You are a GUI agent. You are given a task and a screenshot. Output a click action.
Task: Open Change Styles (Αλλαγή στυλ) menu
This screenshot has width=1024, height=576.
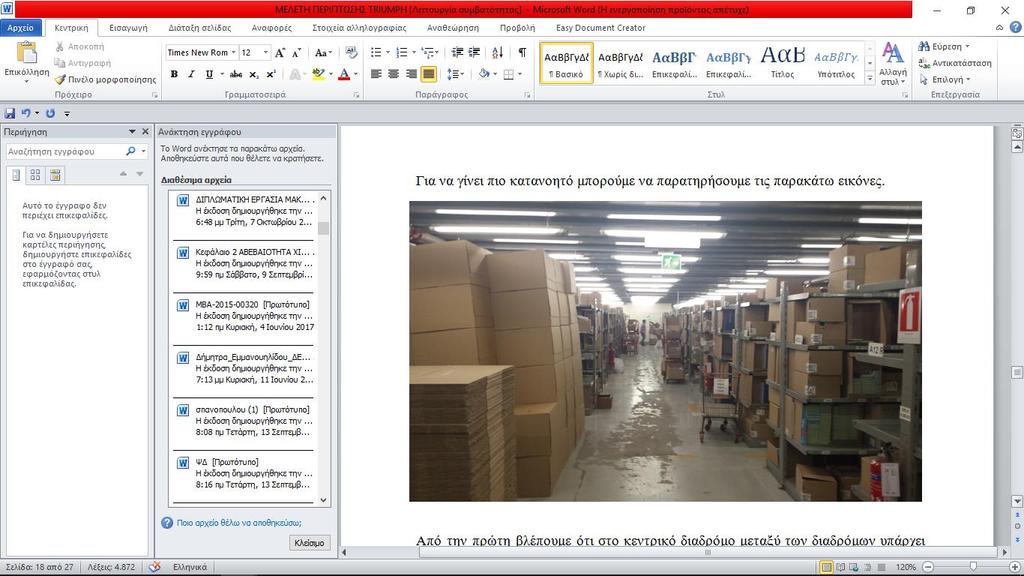tap(893, 63)
